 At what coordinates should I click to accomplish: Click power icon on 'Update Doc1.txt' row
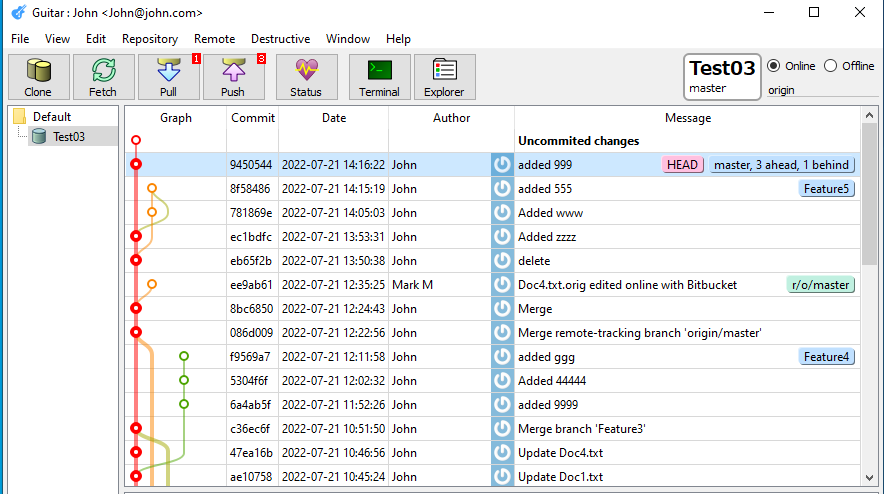[x=502, y=476]
